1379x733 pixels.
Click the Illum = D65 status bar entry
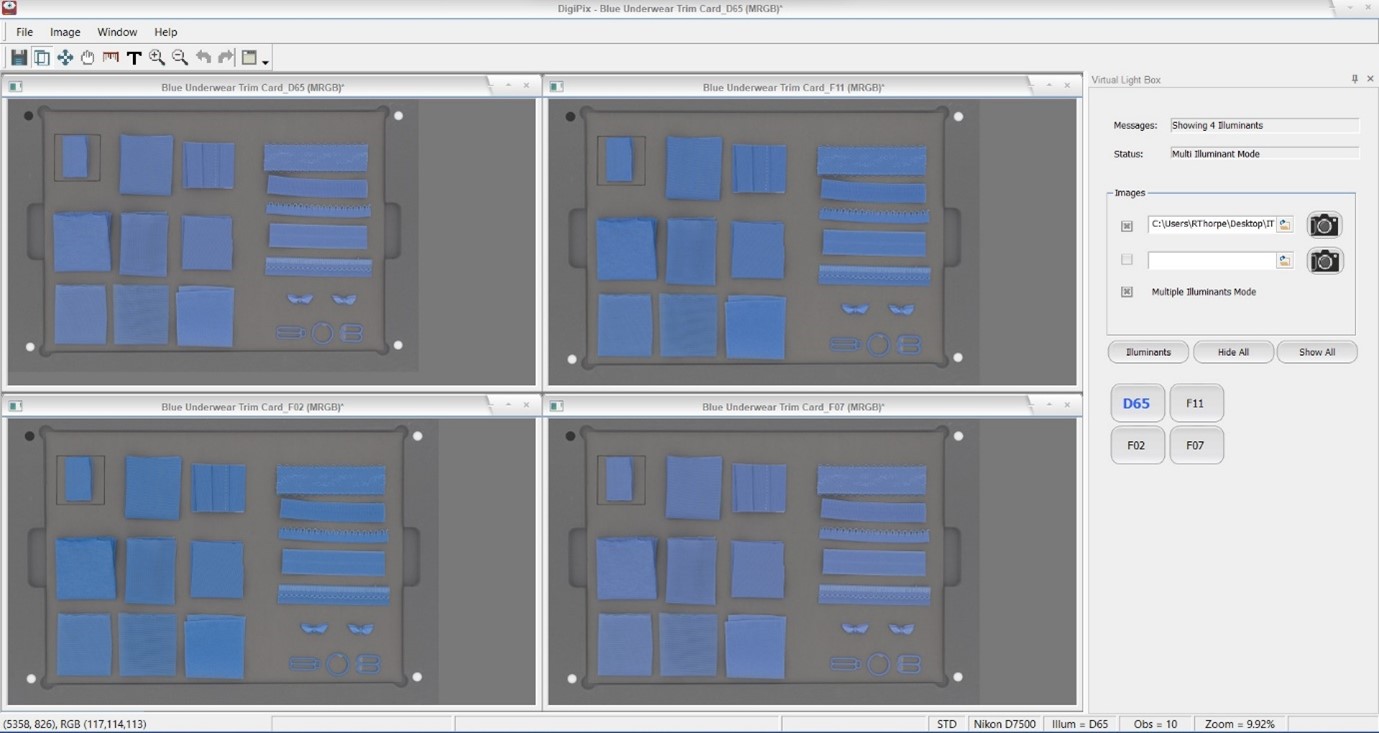[x=1080, y=724]
